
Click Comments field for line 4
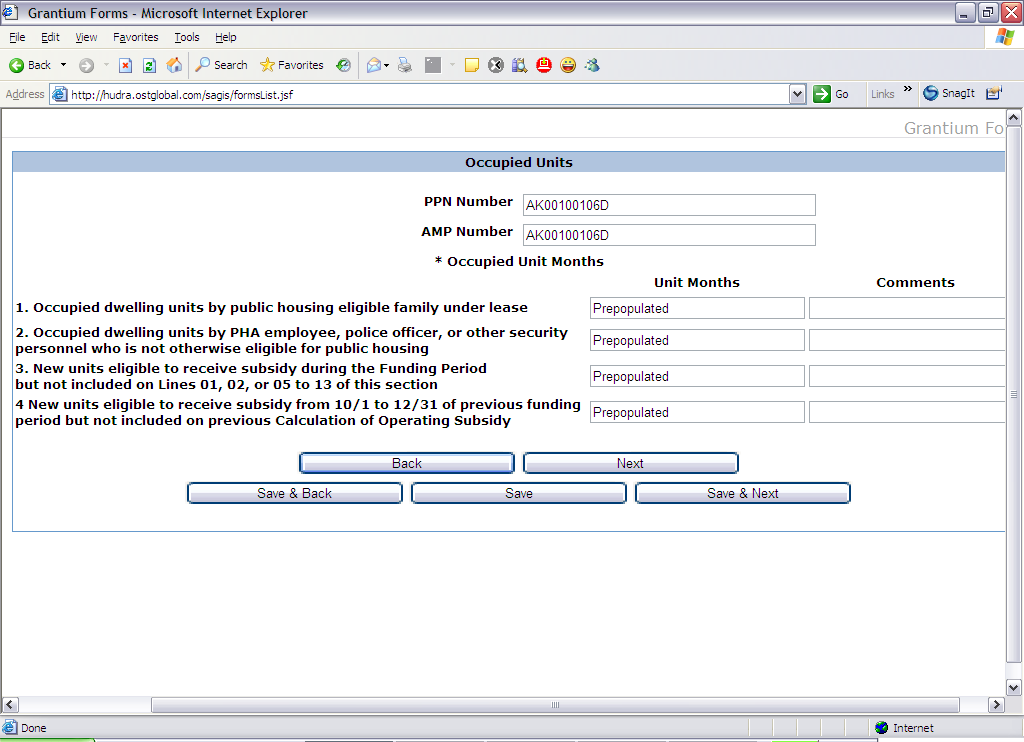[907, 412]
